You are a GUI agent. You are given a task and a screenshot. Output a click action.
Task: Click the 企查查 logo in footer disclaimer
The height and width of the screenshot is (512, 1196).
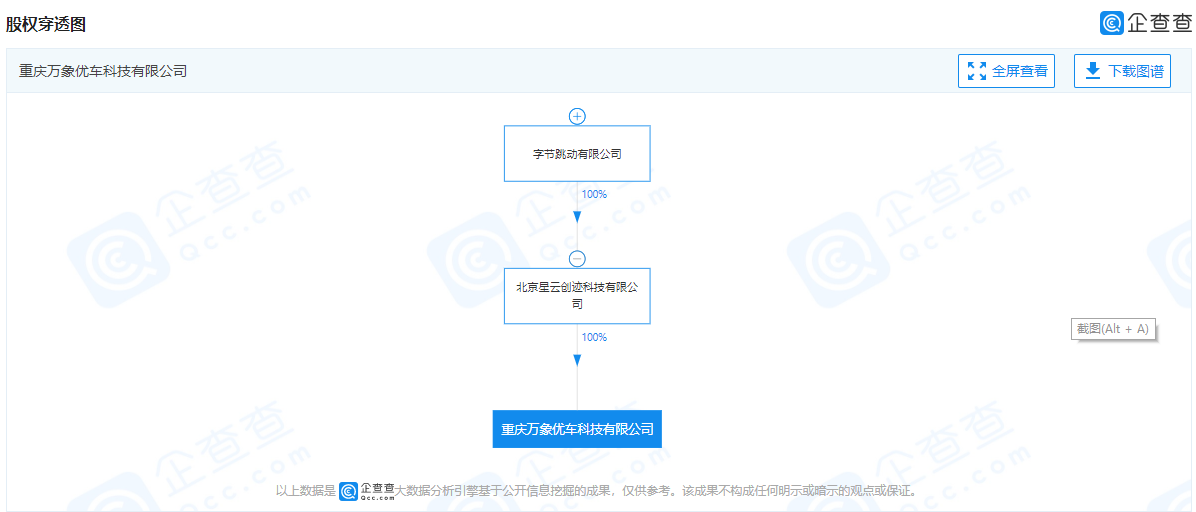(367, 490)
